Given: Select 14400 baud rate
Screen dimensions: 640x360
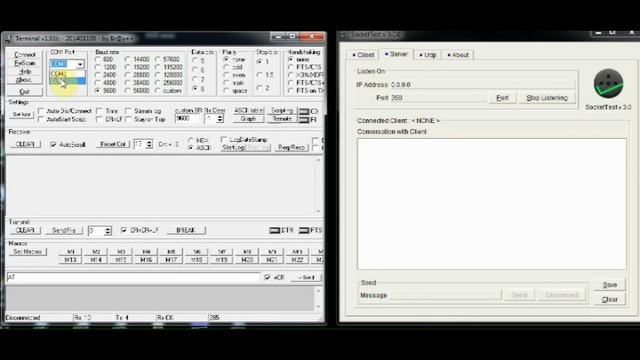Looking at the screenshot, I should [128, 60].
